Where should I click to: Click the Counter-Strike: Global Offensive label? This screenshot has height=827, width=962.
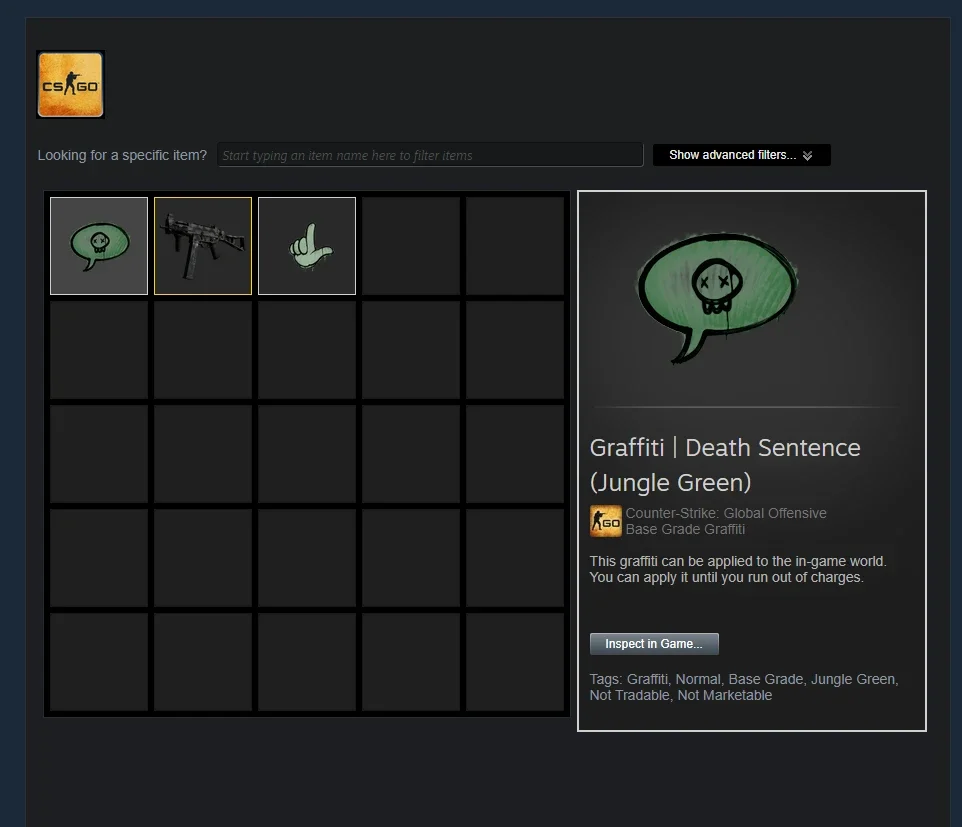tap(726, 513)
